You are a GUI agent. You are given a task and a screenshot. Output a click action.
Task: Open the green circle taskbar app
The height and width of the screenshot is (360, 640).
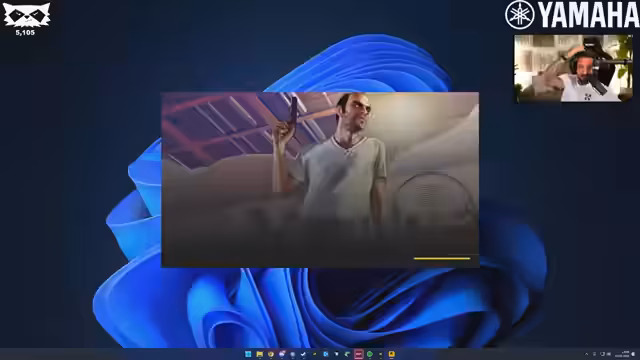click(x=370, y=354)
